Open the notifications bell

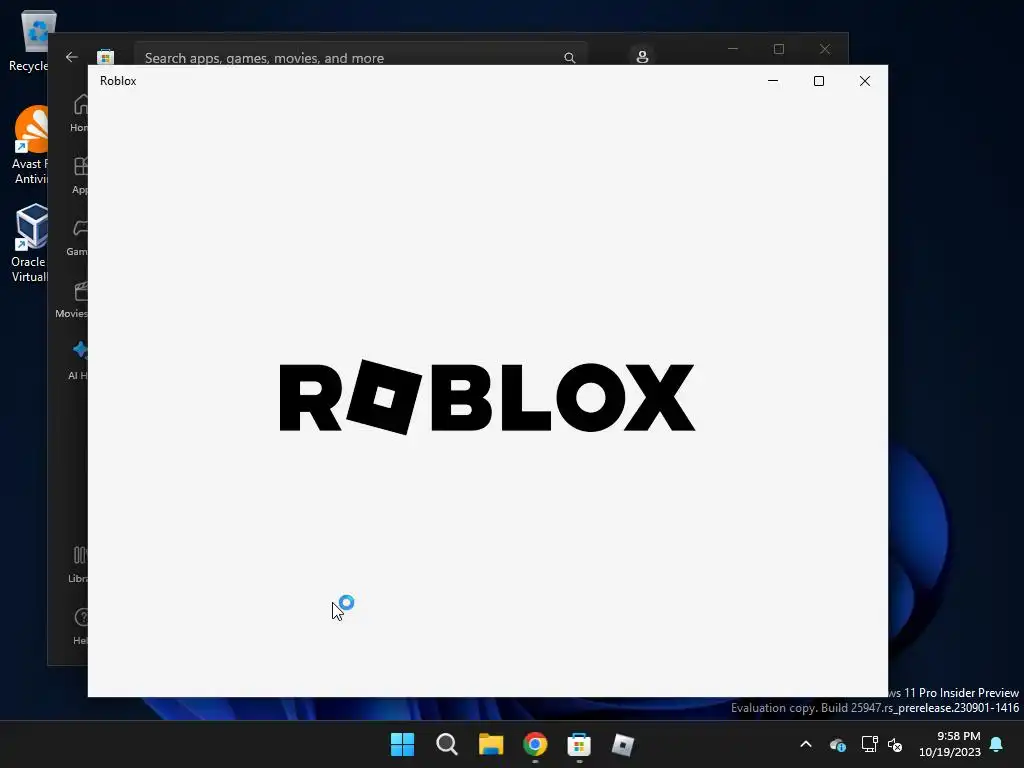coord(997,744)
